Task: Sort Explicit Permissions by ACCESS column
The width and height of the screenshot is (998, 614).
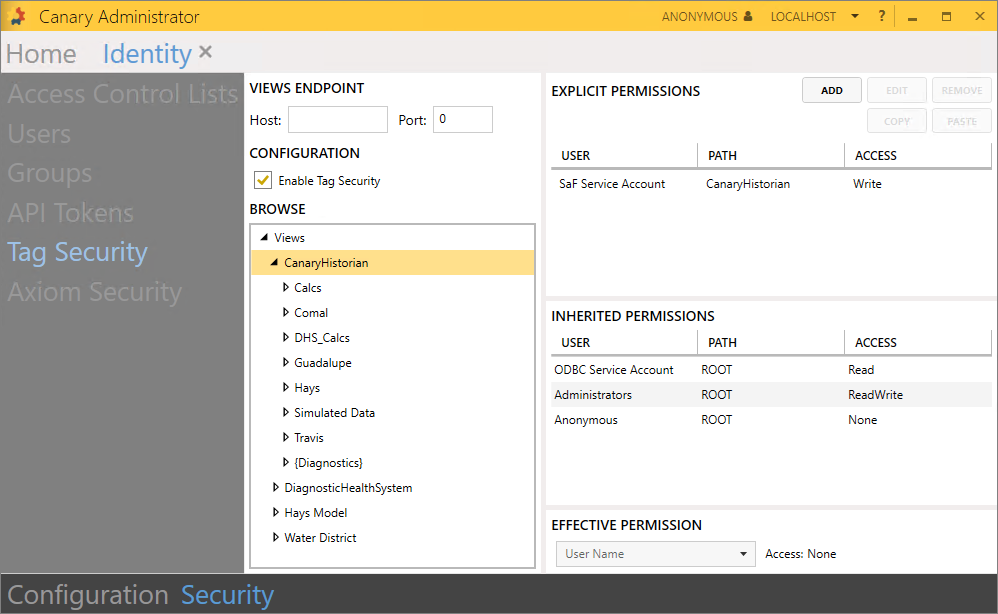Action: coord(918,156)
